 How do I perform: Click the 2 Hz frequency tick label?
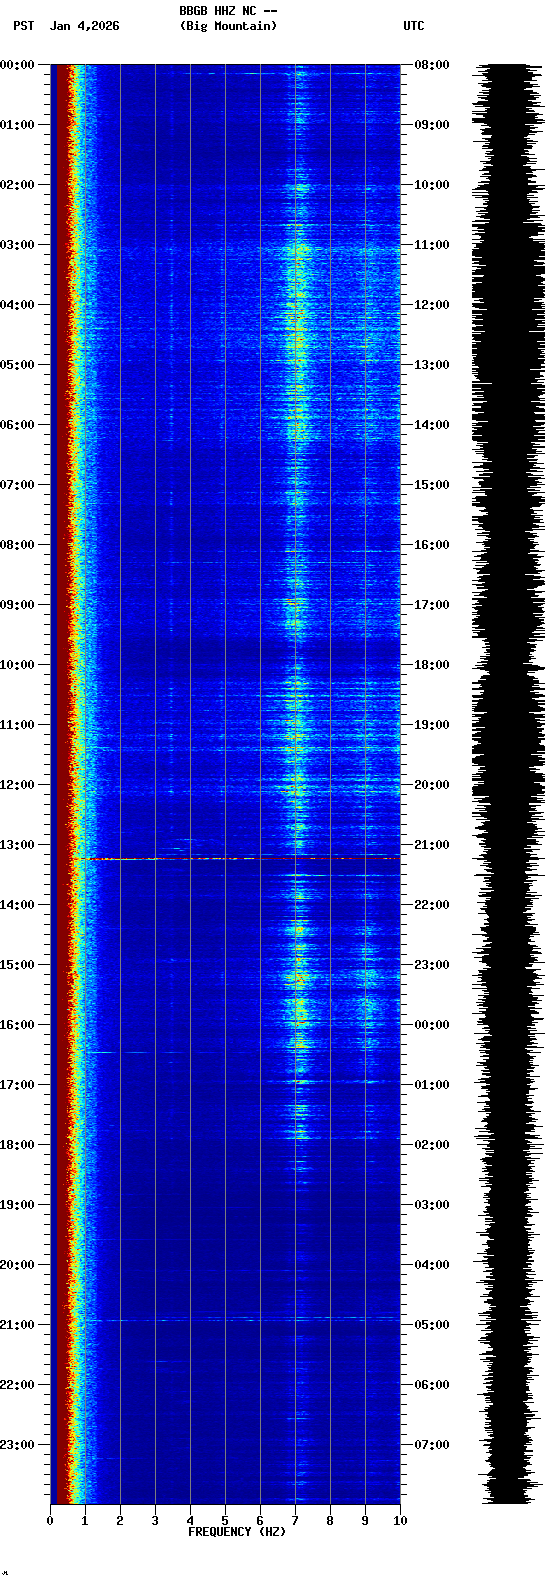click(x=120, y=1521)
